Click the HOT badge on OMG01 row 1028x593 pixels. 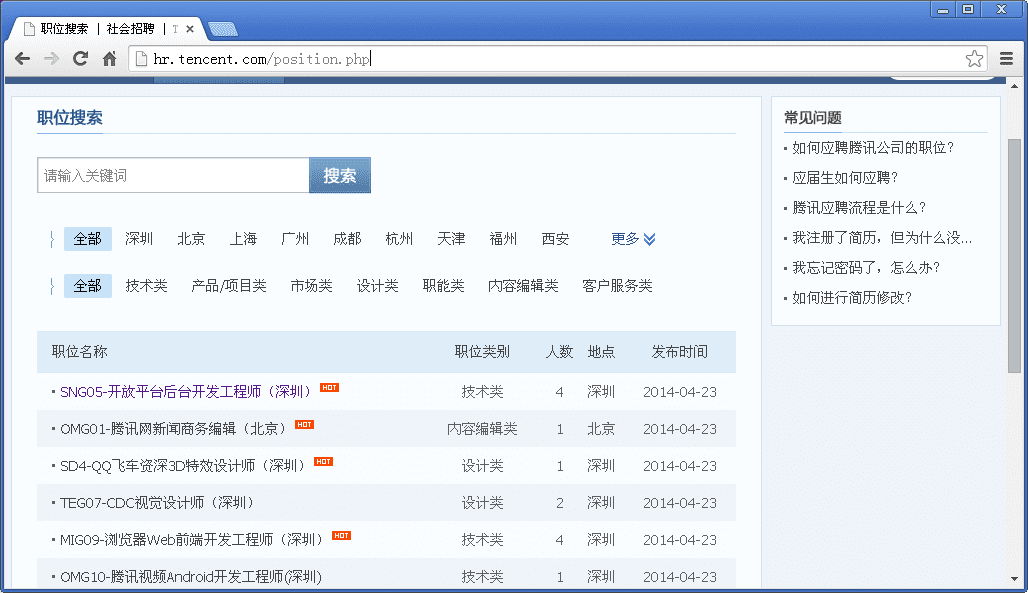click(304, 424)
